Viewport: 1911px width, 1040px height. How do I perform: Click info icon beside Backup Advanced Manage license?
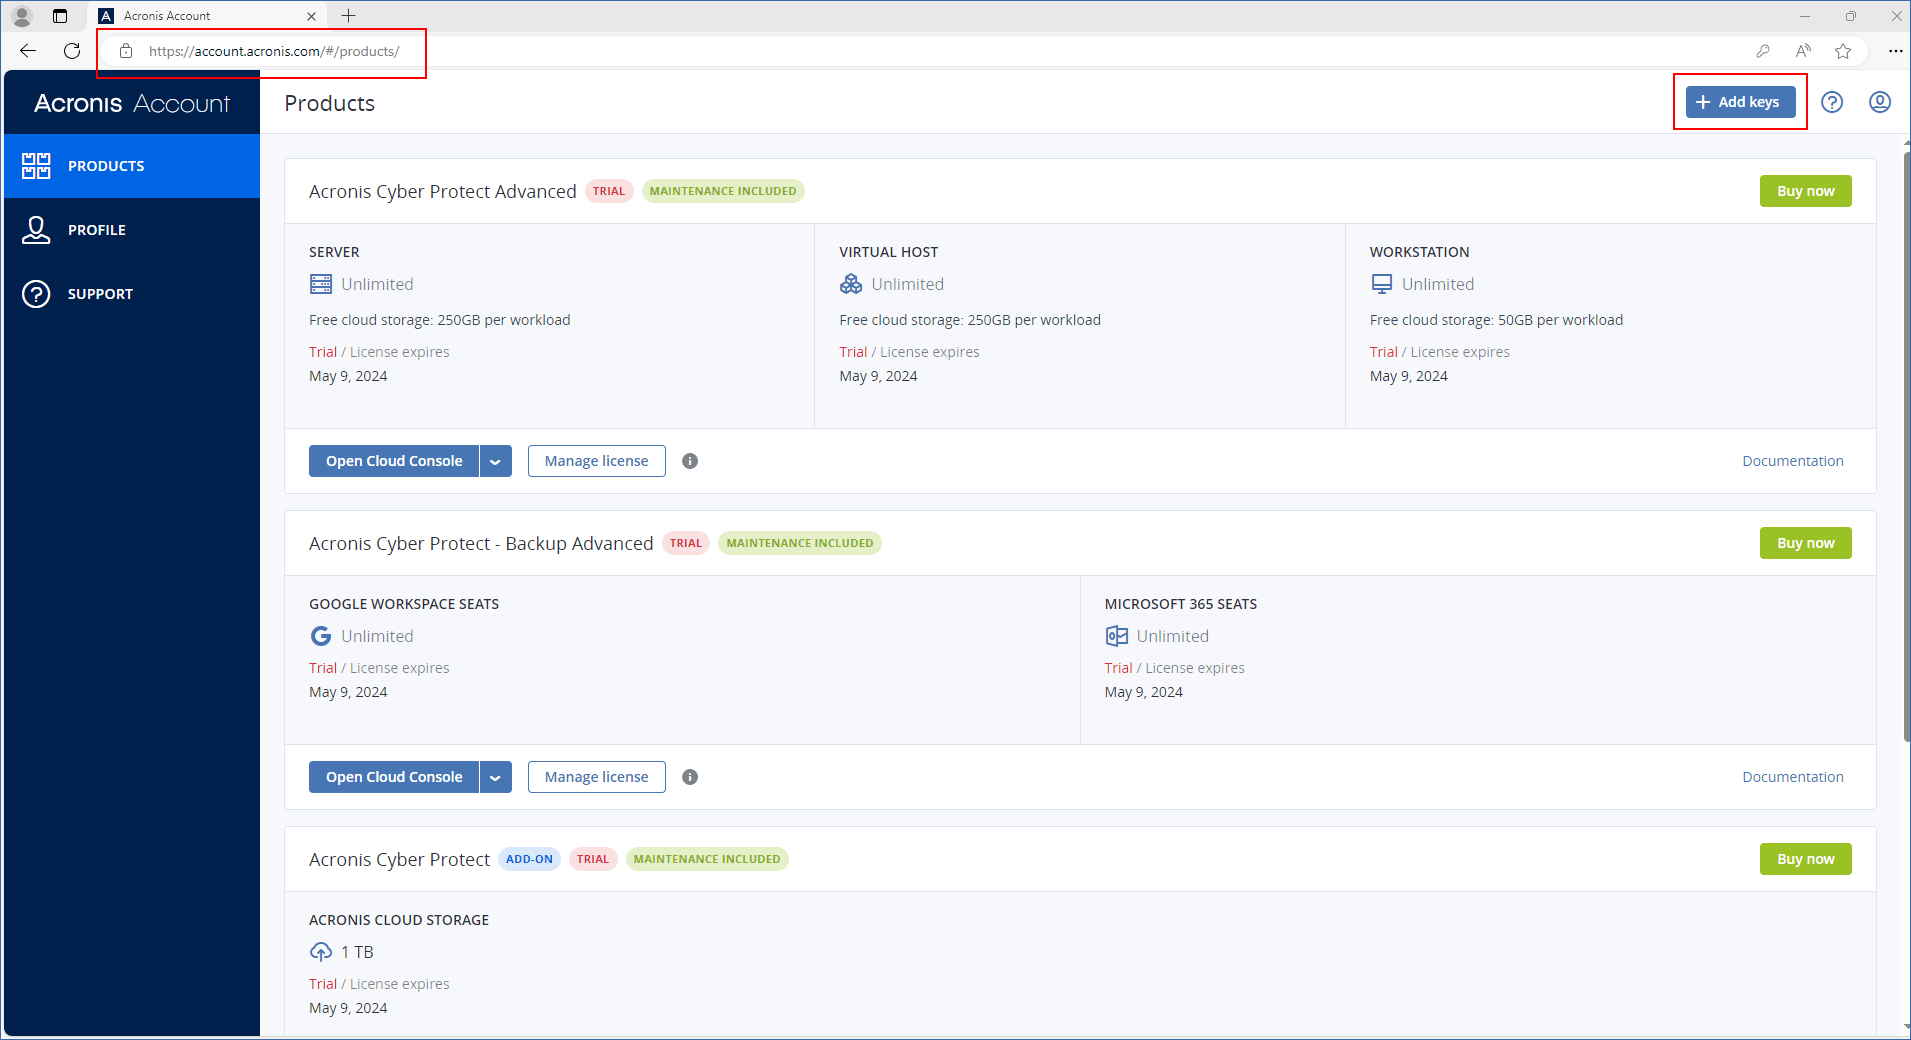point(690,777)
